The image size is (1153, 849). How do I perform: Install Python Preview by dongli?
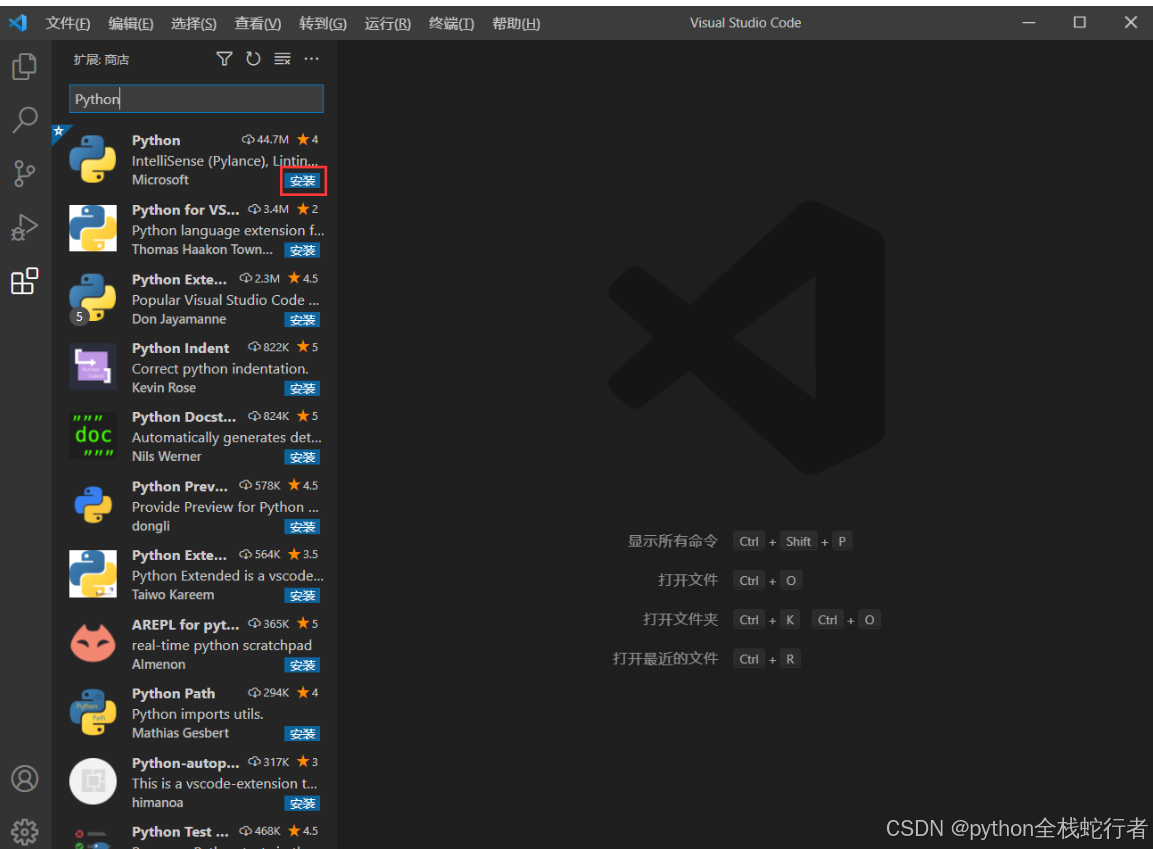point(302,527)
